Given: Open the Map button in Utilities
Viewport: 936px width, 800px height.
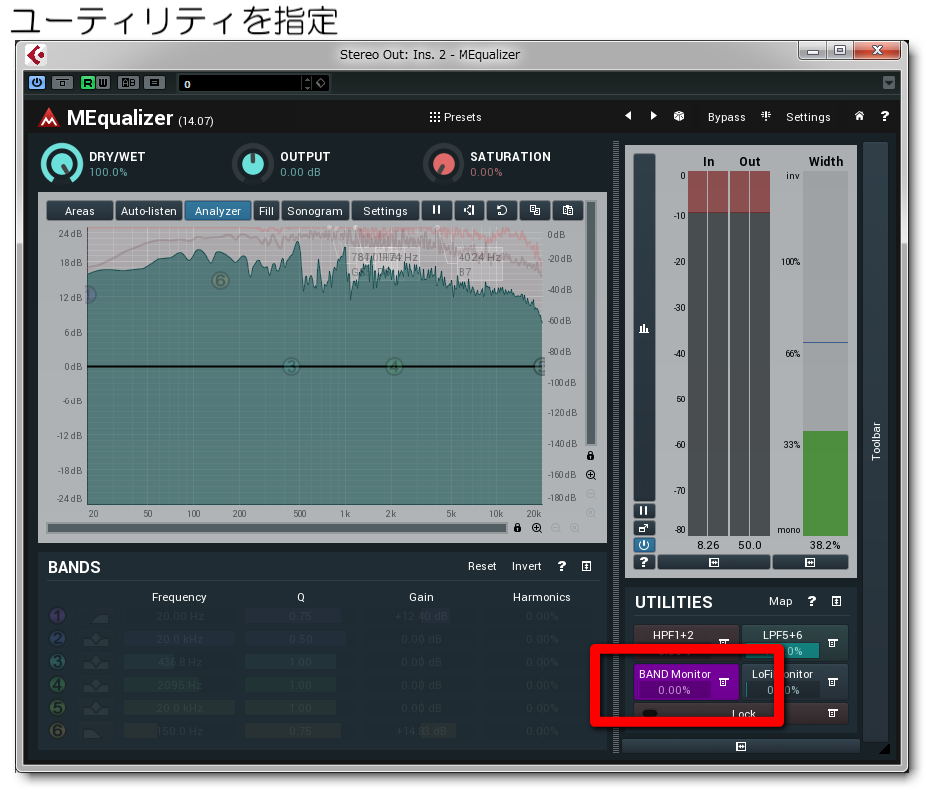Looking at the screenshot, I should pos(780,601).
